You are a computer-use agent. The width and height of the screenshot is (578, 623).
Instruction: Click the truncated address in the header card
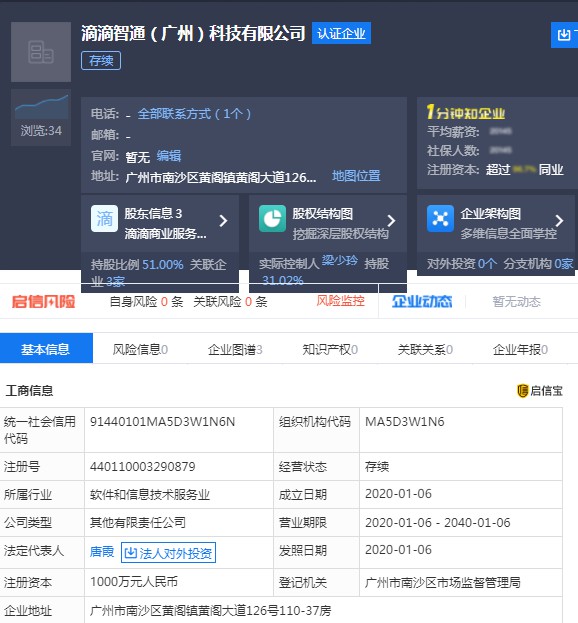(221, 177)
